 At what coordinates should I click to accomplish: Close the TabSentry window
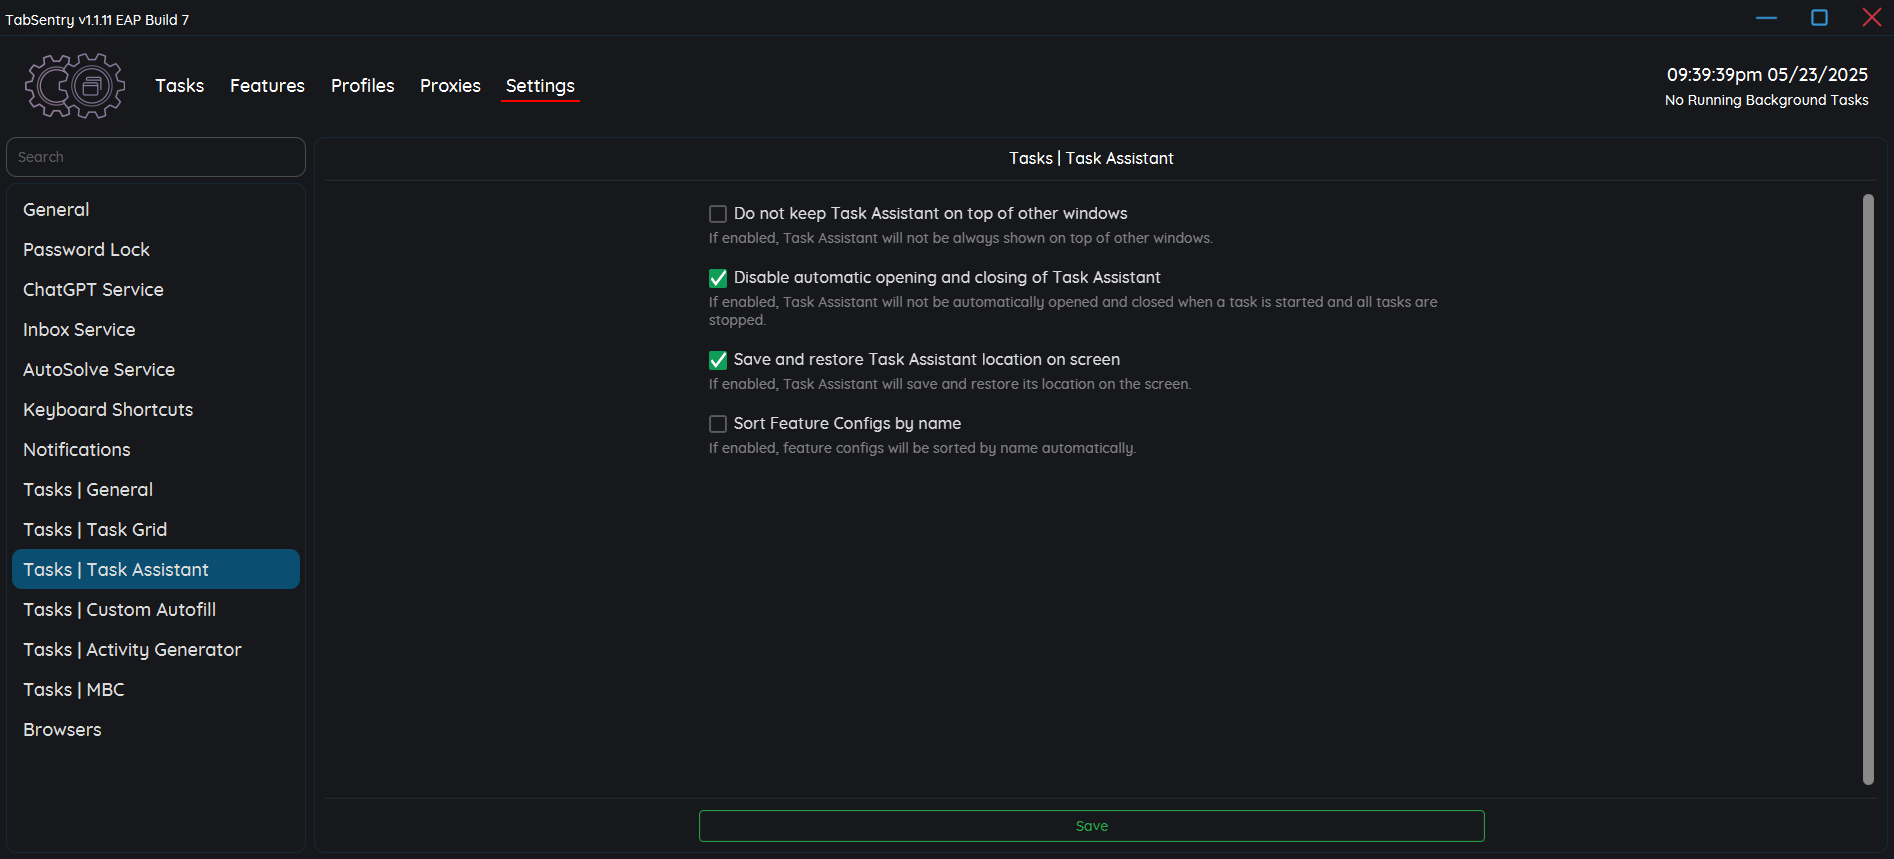click(x=1872, y=17)
